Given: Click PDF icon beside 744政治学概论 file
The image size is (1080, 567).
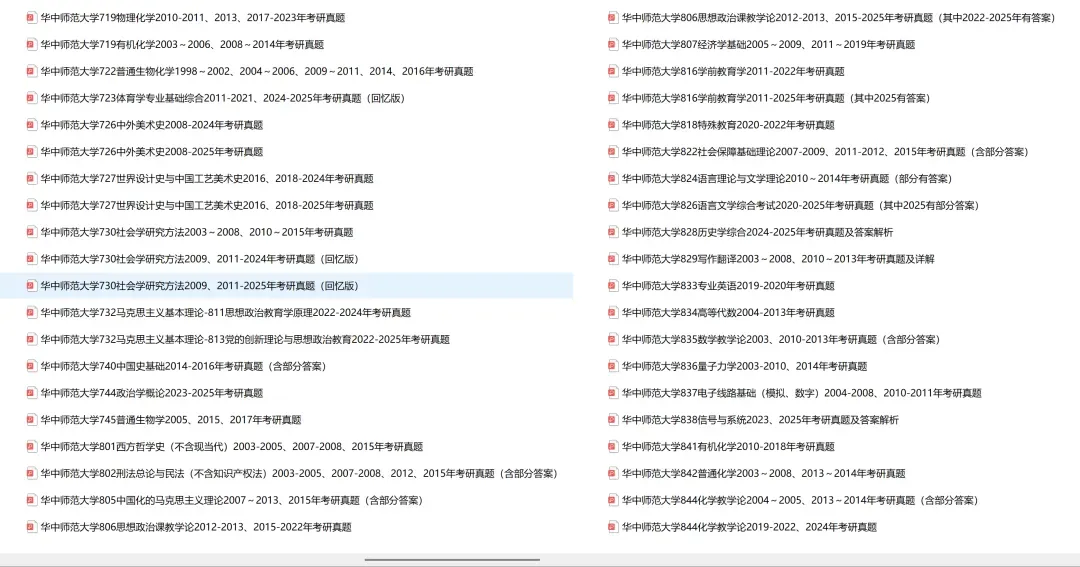Looking at the screenshot, I should pyautogui.click(x=31, y=393).
